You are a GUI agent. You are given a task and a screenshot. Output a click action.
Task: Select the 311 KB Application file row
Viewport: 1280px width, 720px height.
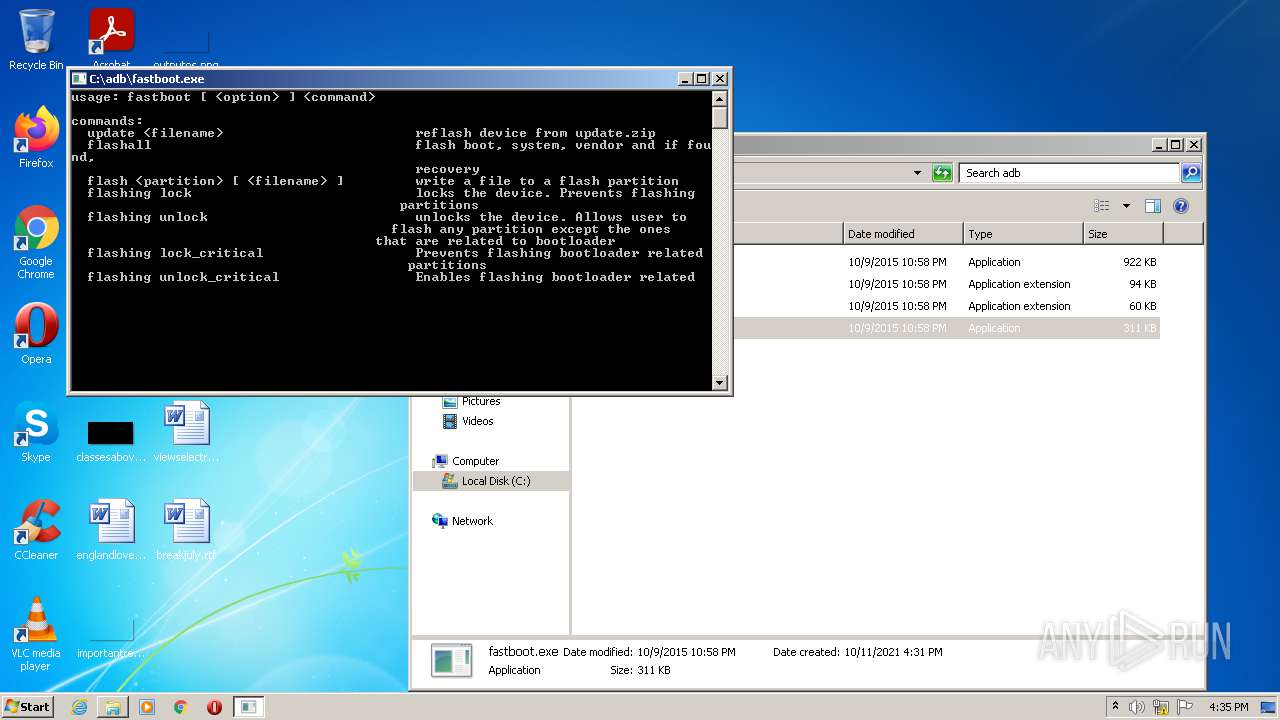pos(946,328)
